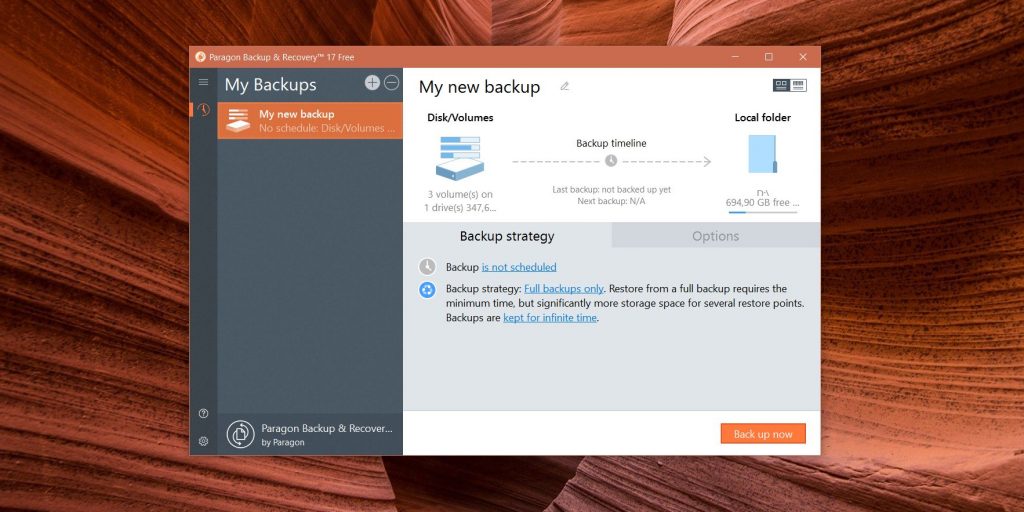Open the hamburger menu in the sidebar
The width and height of the screenshot is (1024, 512).
(203, 83)
